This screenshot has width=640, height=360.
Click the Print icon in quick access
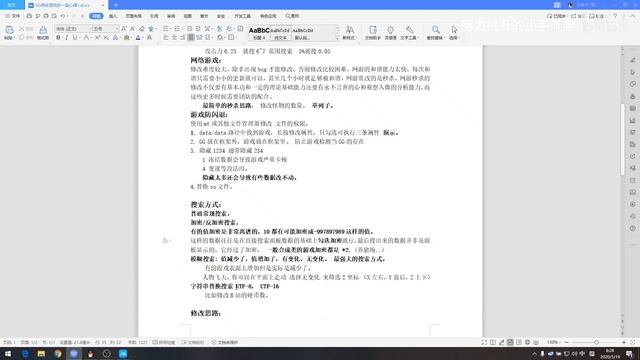coord(46,16)
